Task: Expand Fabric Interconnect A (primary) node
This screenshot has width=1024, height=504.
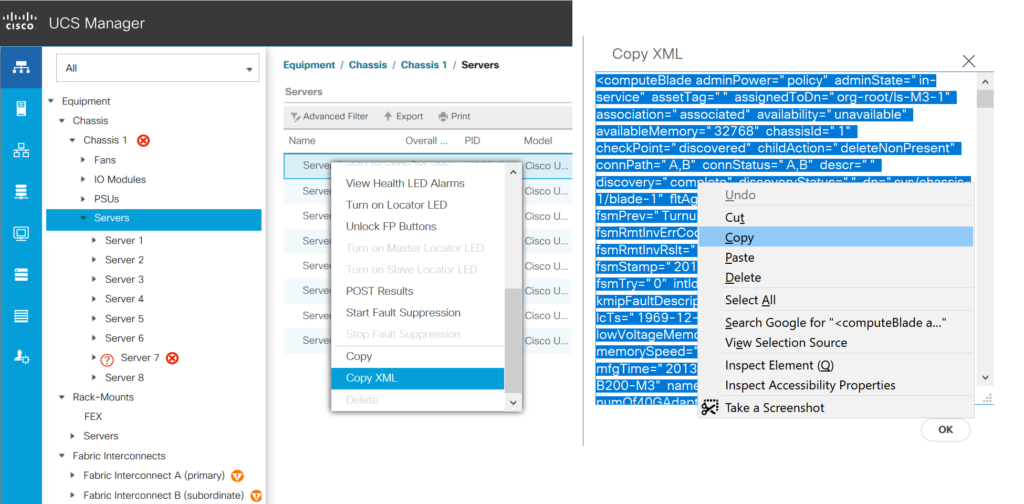Action: click(x=72, y=475)
